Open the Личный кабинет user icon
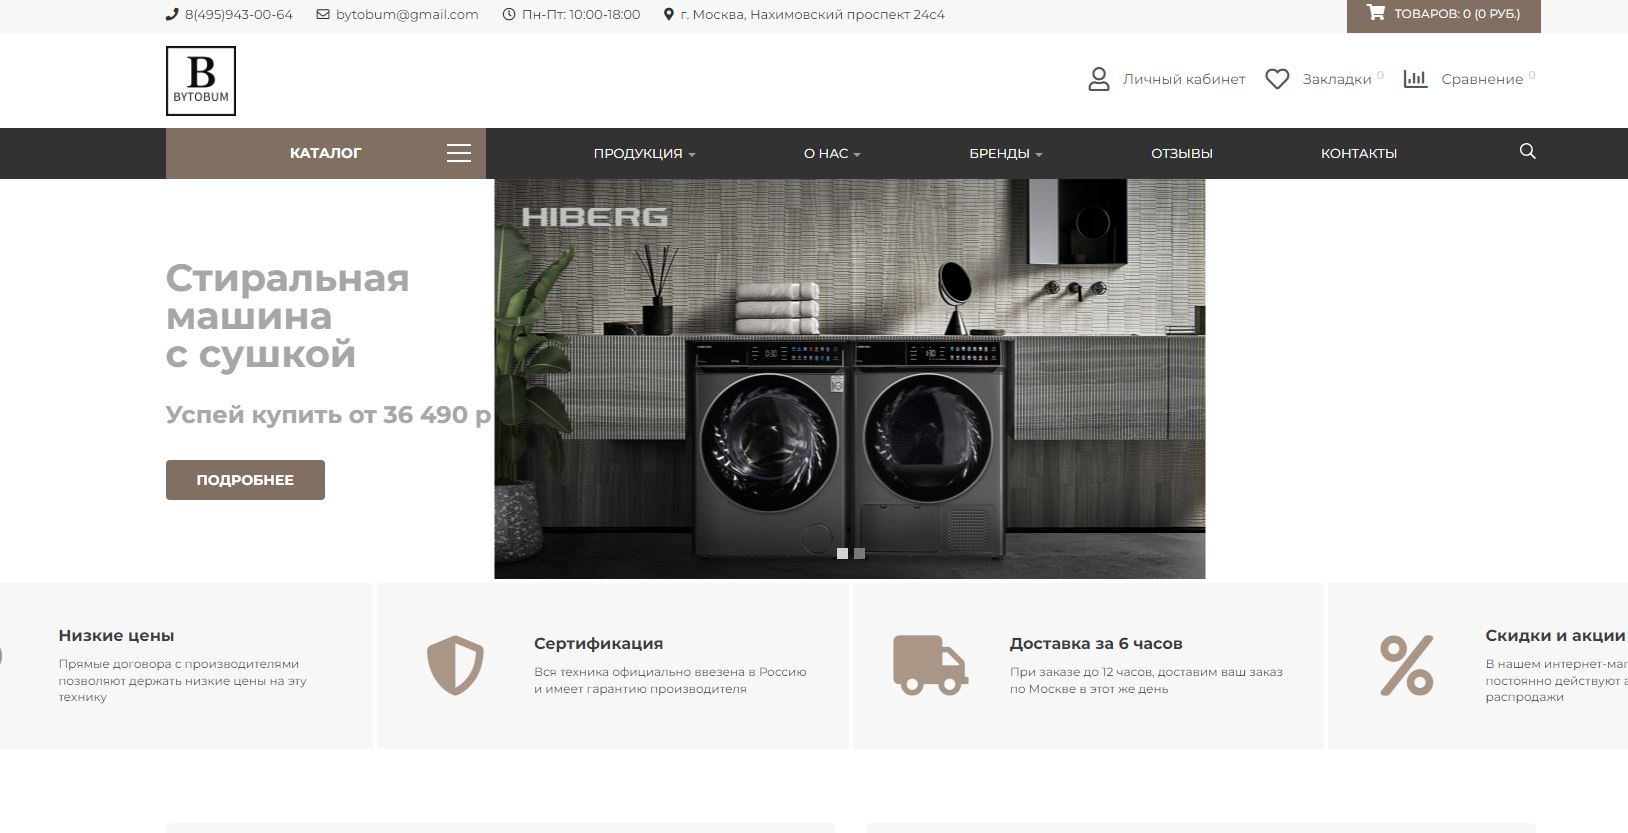This screenshot has height=833, width=1628. click(x=1099, y=79)
